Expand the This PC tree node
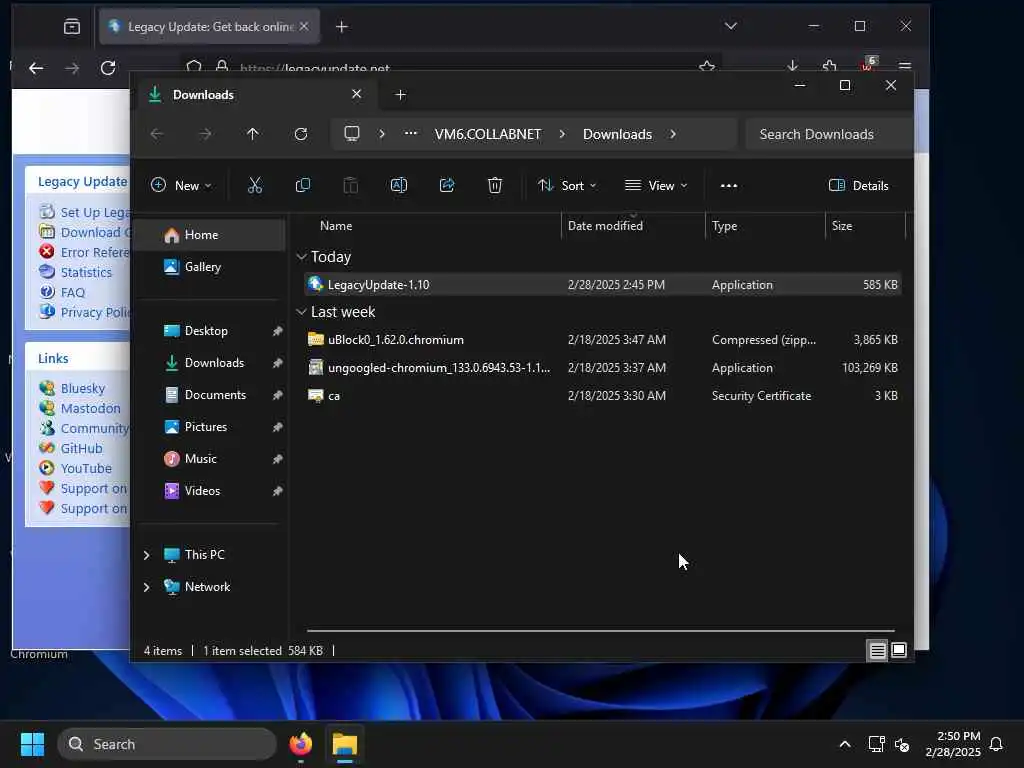 (x=146, y=555)
